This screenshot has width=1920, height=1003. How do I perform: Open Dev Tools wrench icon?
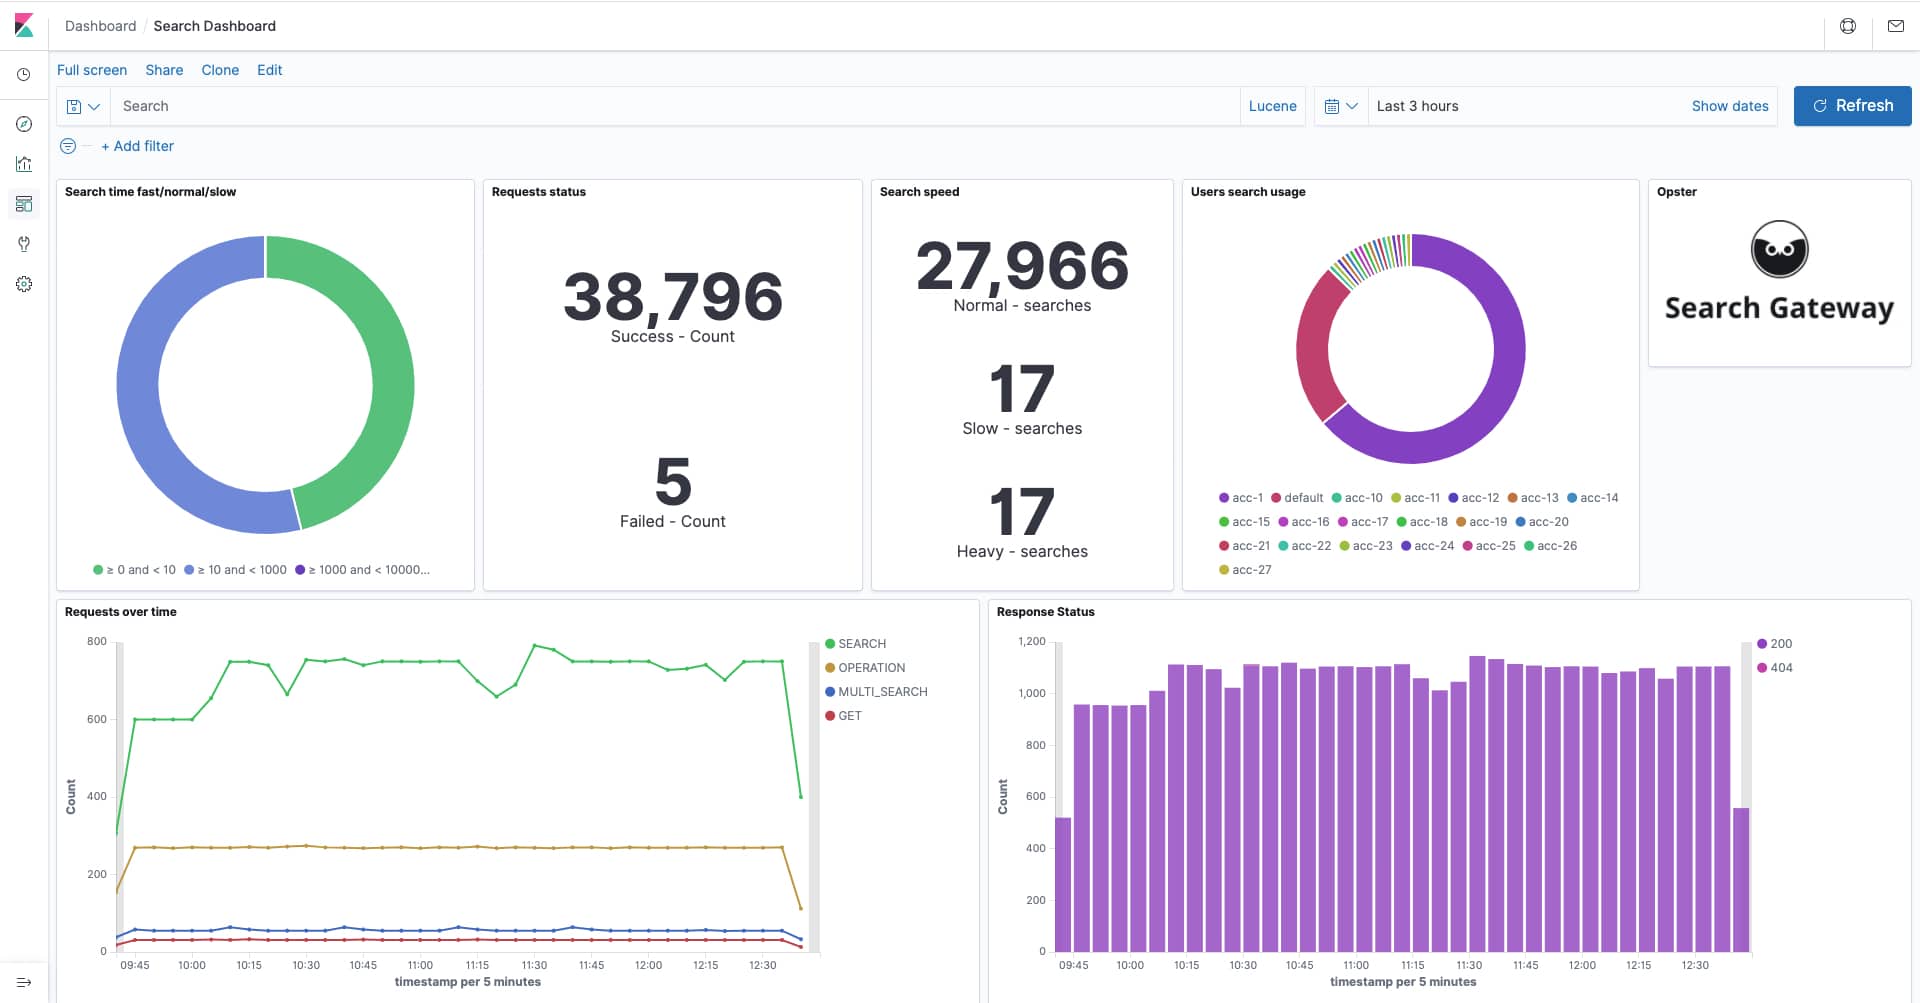[24, 244]
